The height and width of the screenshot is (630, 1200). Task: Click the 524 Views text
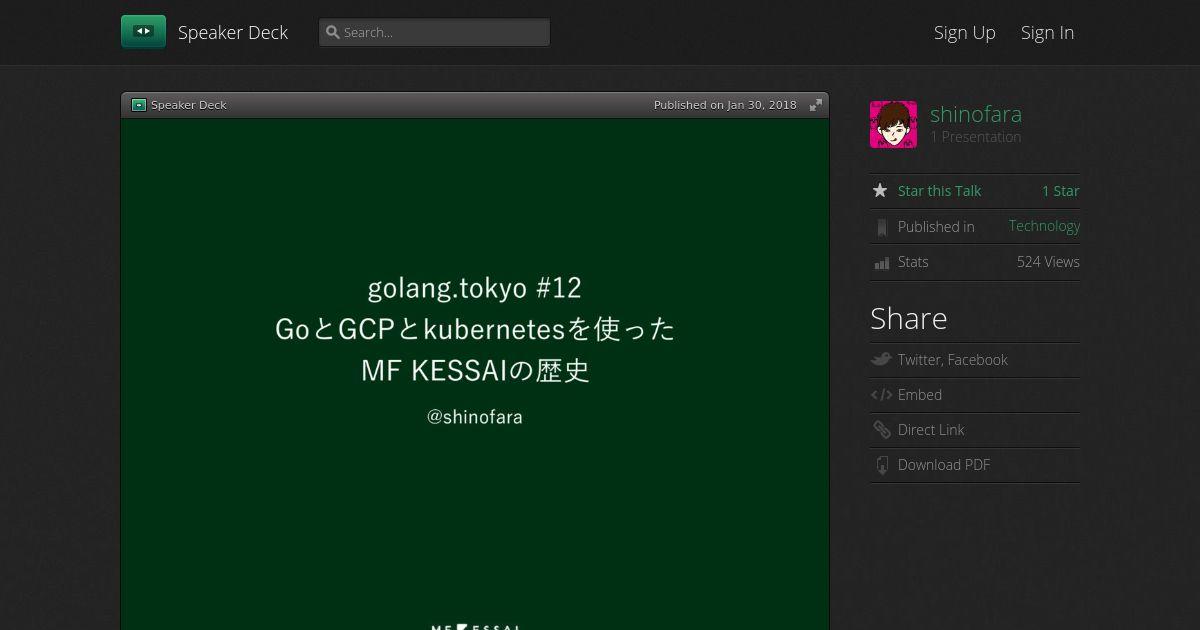pyautogui.click(x=1048, y=262)
